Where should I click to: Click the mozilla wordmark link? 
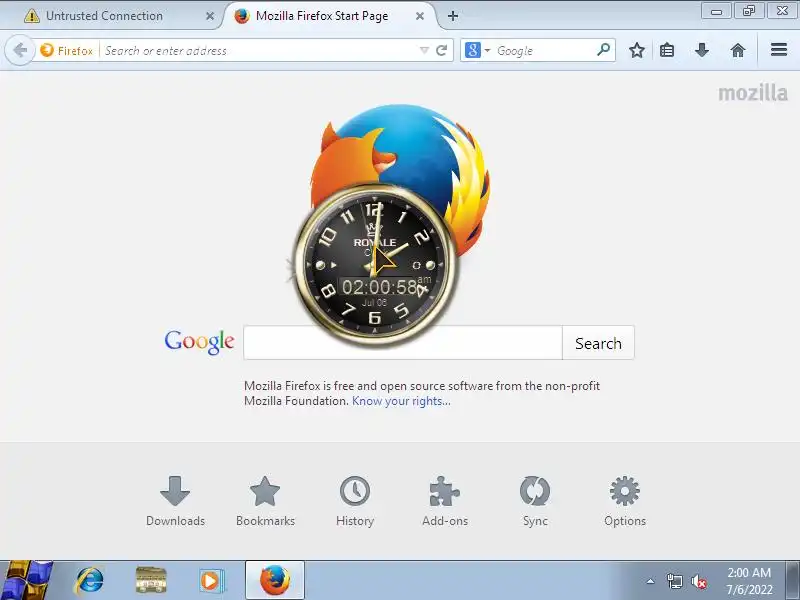pos(753,93)
